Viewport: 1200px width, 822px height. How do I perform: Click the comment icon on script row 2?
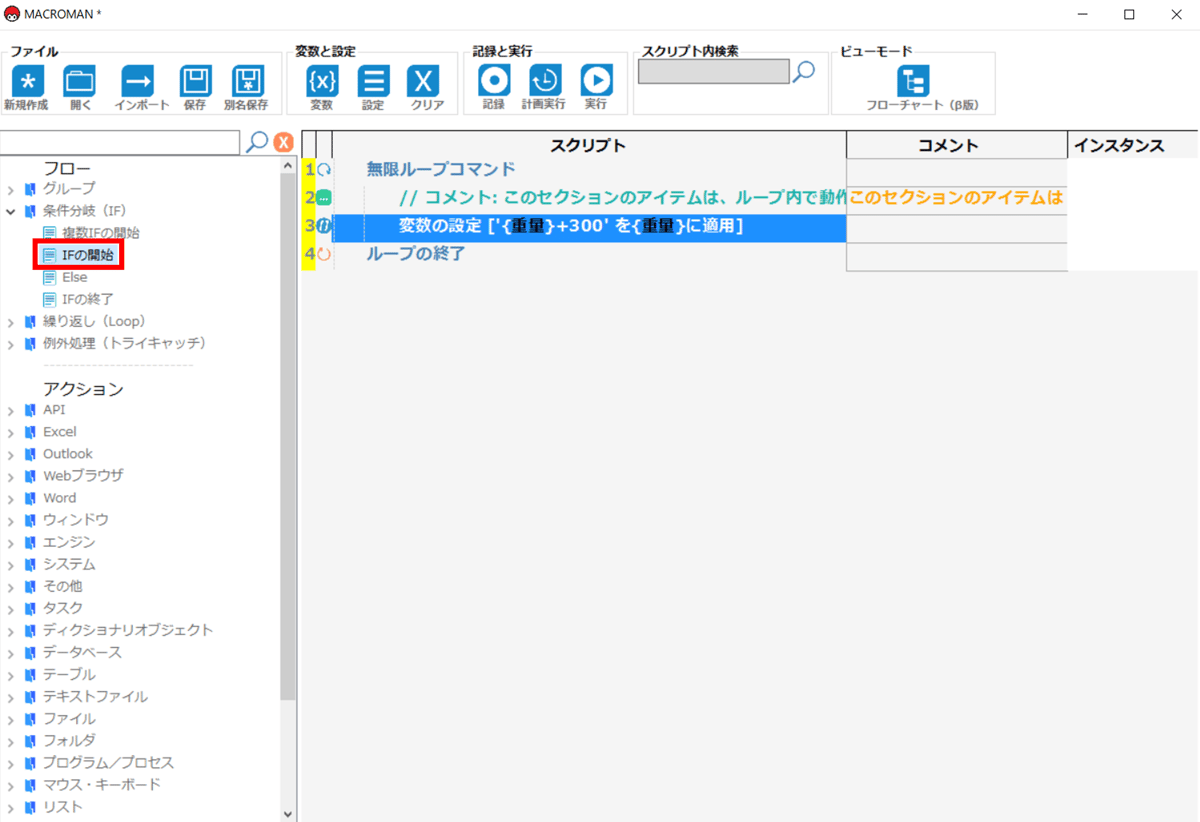pos(324,198)
